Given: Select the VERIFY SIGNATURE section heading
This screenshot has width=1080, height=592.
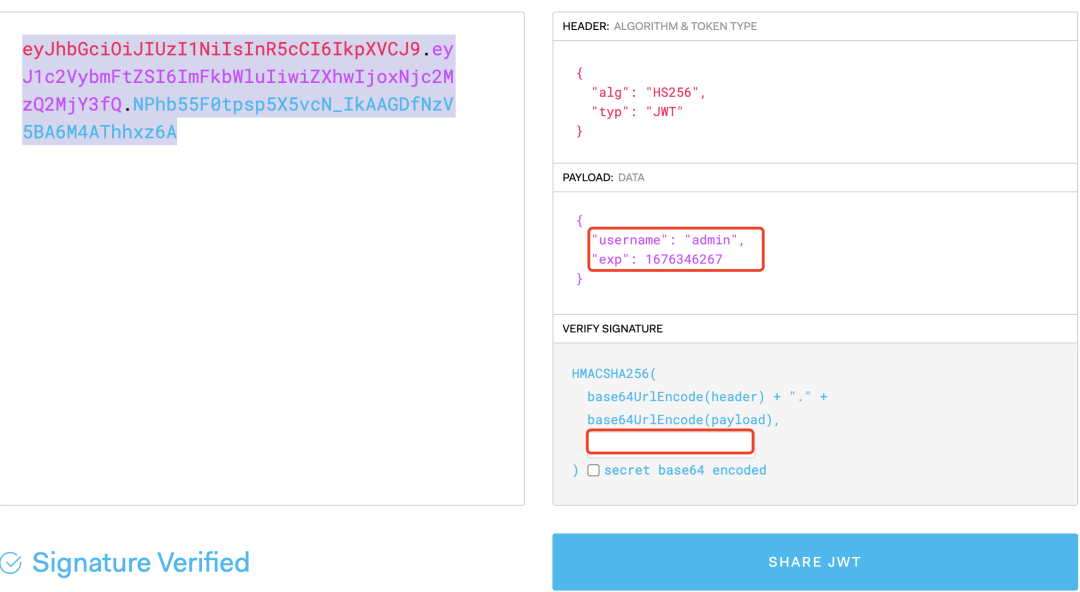Looking at the screenshot, I should click(612, 329).
